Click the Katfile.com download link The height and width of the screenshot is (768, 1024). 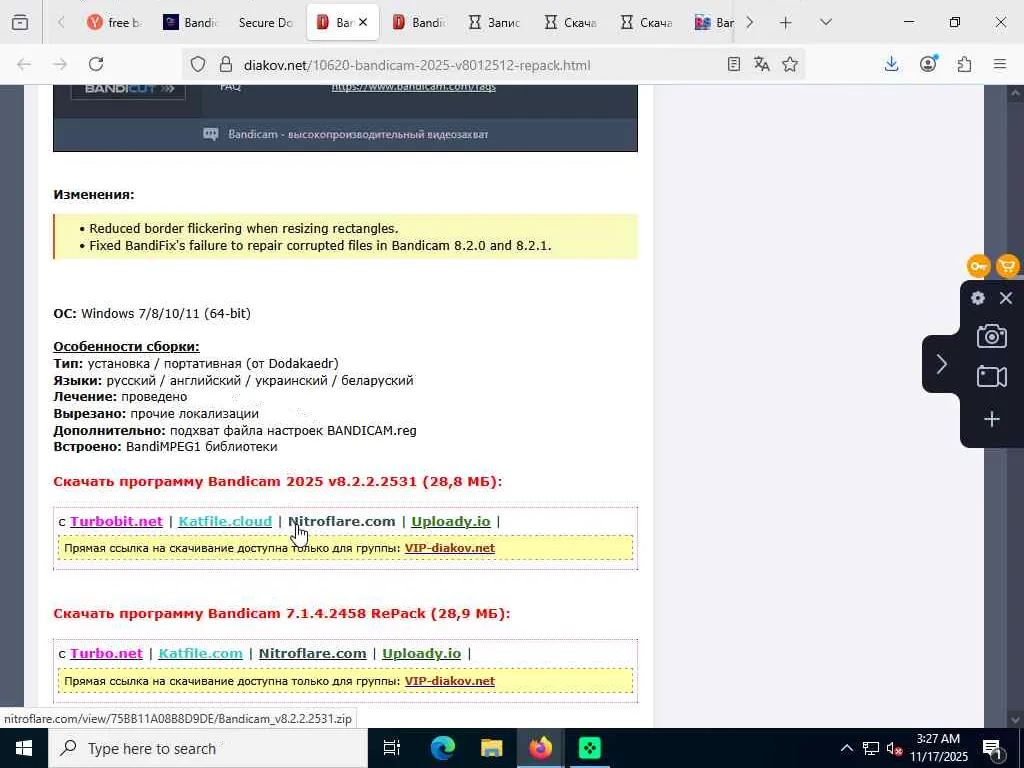pyautogui.click(x=200, y=653)
